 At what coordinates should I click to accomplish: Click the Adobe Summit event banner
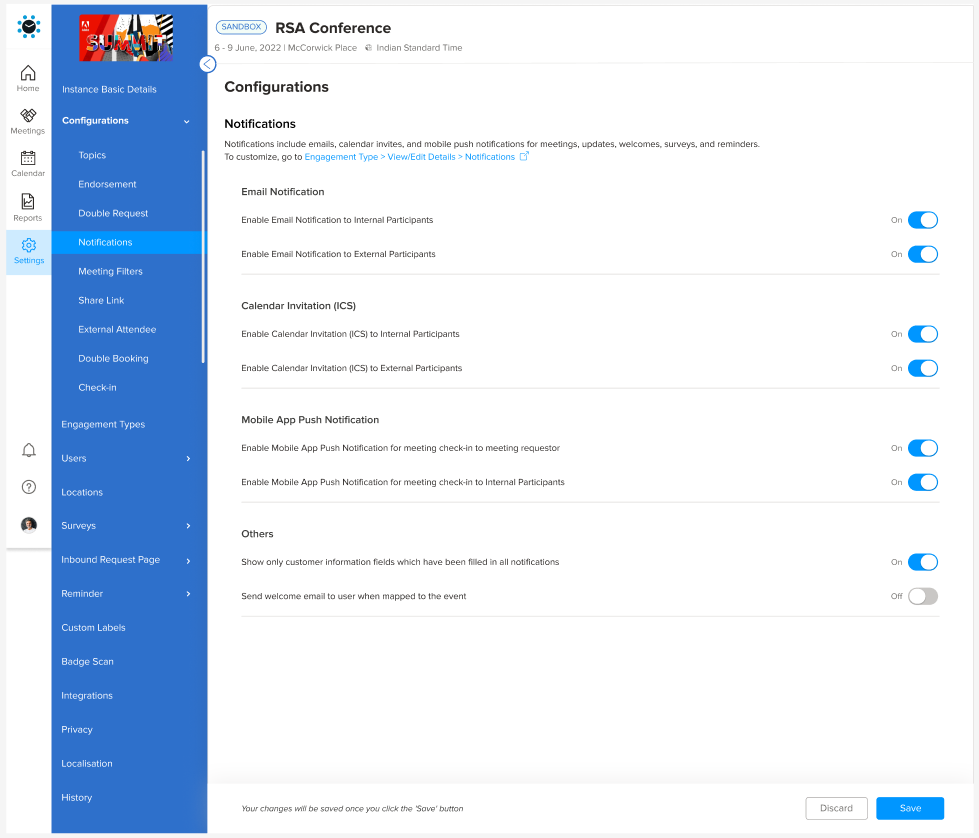(126, 37)
